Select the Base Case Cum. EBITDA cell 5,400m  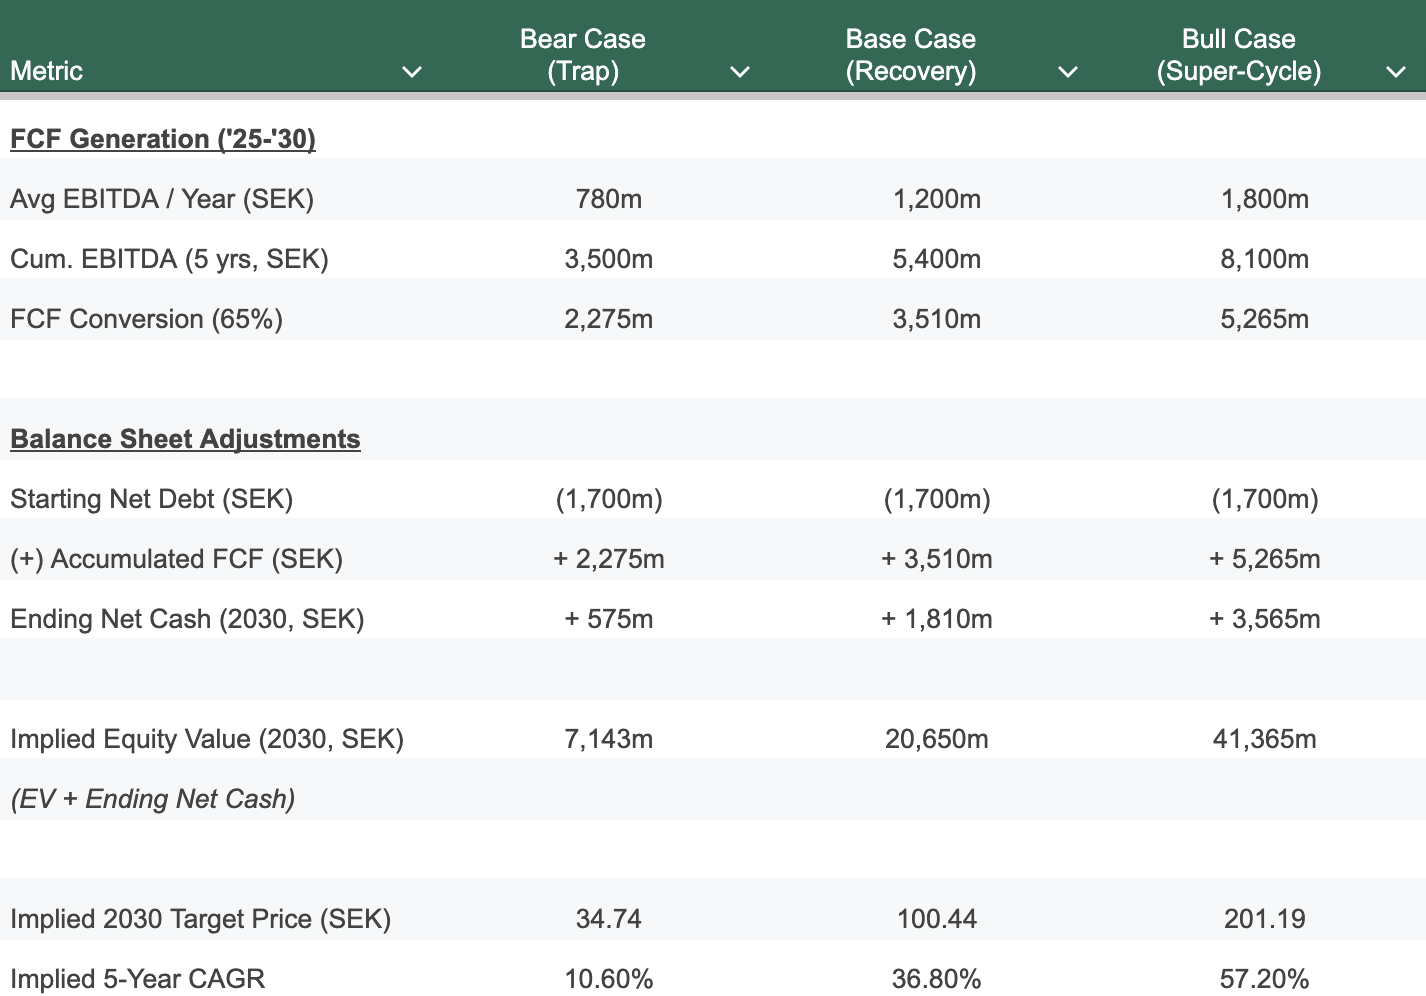[x=937, y=259]
